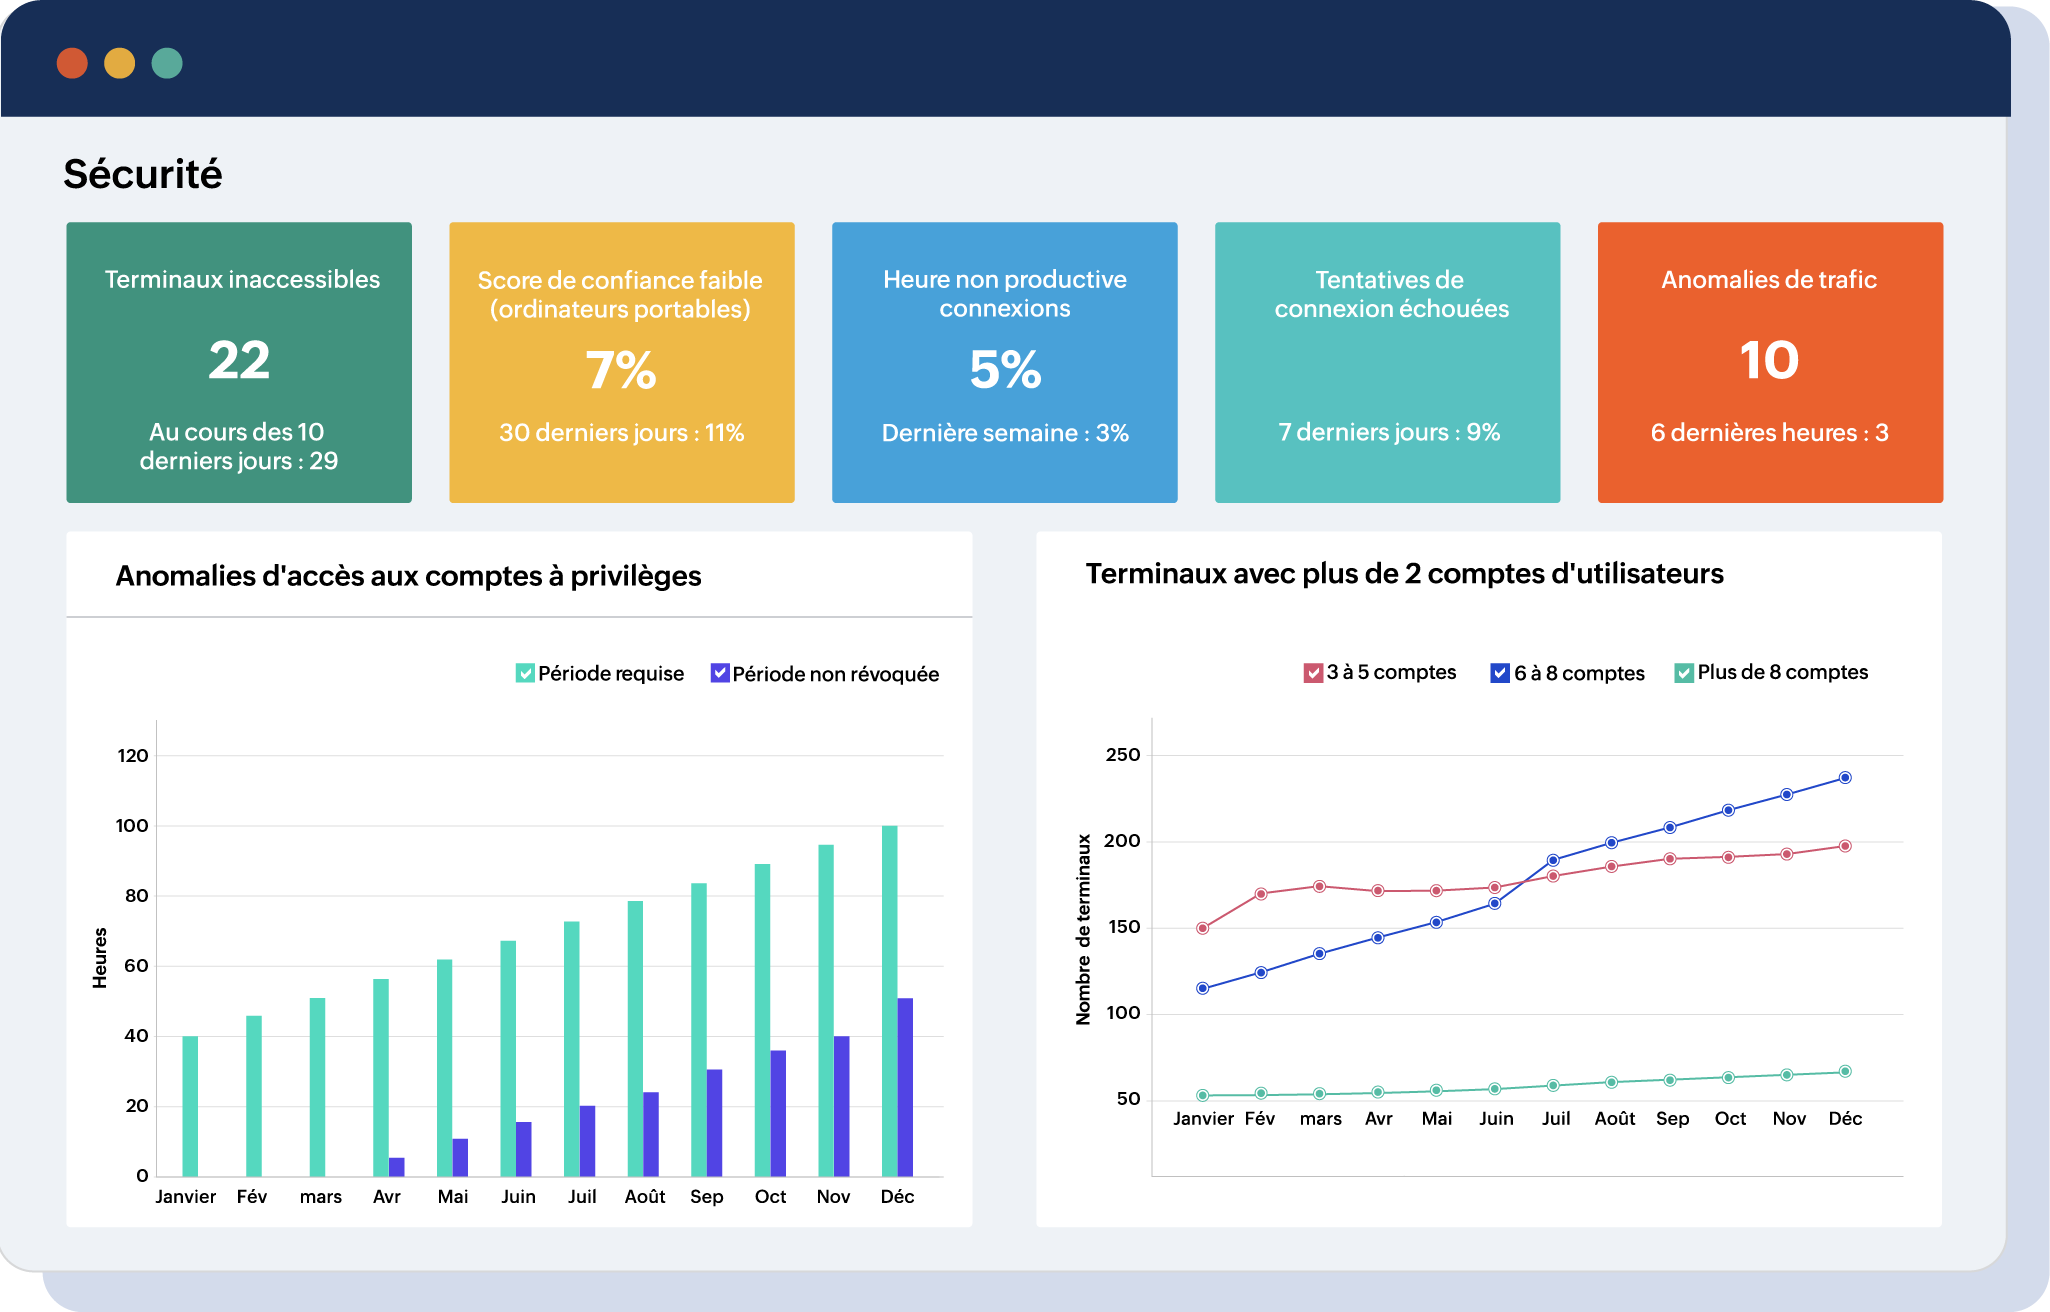Uncheck the Période requise legend checkbox
Viewport: 2050px width, 1312px height.
coord(525,673)
